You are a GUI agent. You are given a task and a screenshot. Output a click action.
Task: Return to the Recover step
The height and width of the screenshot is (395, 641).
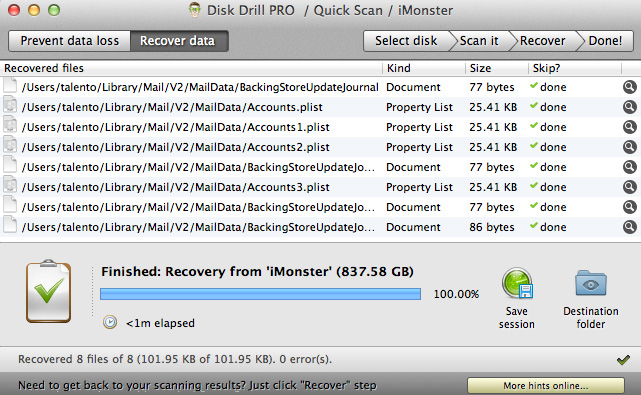(x=544, y=41)
